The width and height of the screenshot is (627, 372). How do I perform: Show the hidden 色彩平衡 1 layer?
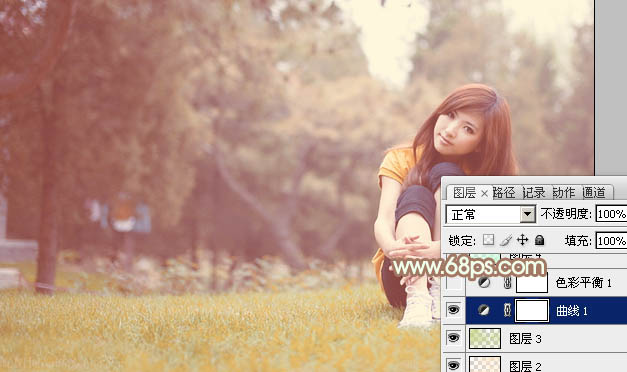coord(453,283)
